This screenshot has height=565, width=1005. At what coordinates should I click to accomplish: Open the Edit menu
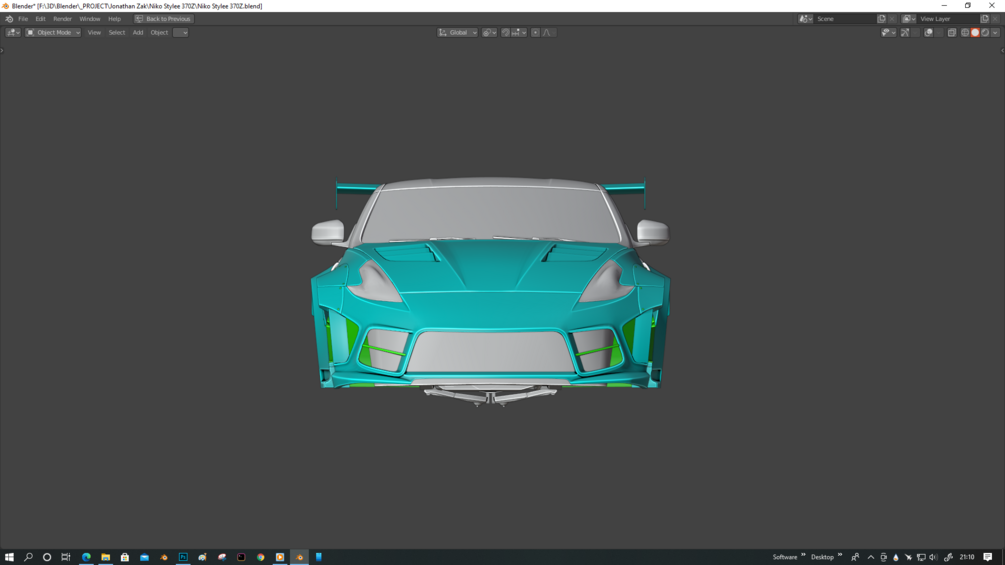coord(40,19)
